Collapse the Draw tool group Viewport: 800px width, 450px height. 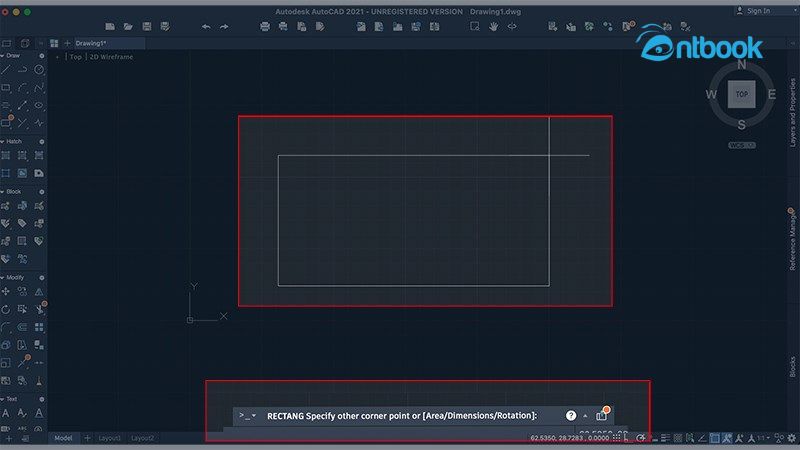pyautogui.click(x=3, y=56)
